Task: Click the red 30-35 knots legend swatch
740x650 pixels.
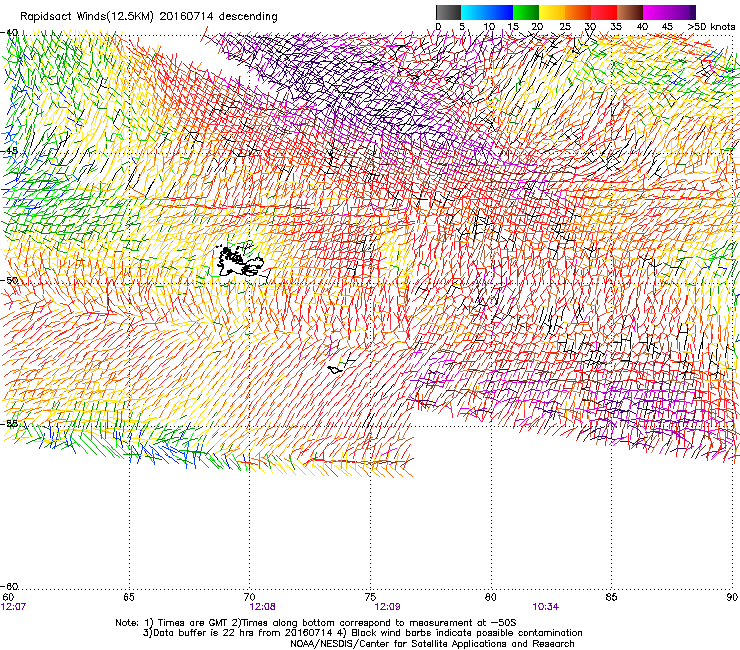Action: (604, 12)
